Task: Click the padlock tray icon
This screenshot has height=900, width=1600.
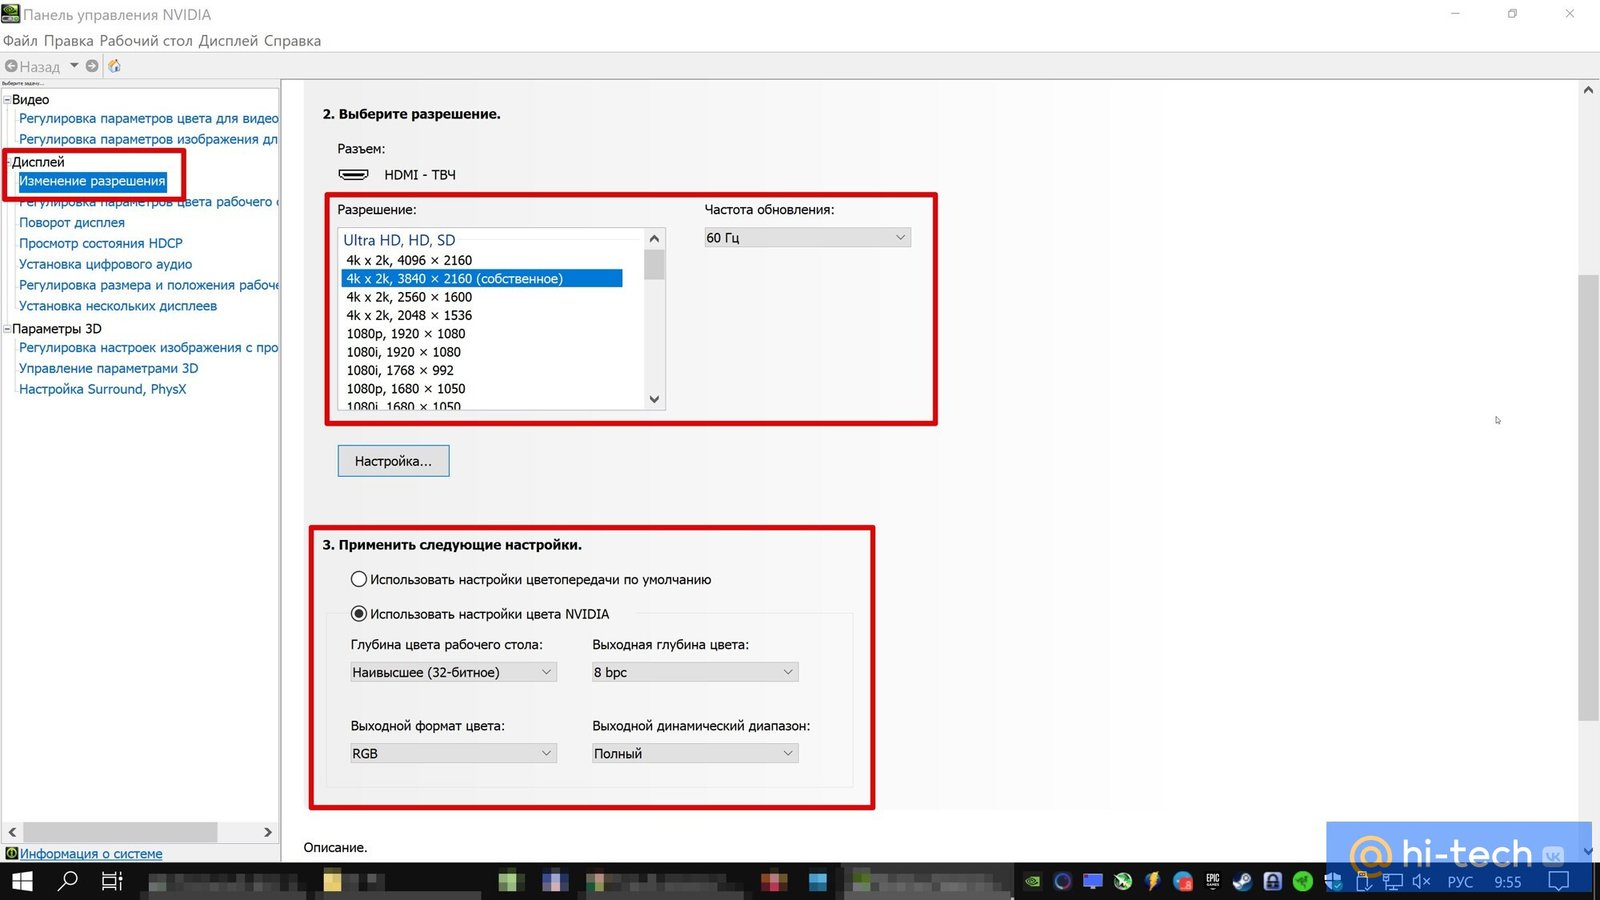Action: click(1273, 881)
